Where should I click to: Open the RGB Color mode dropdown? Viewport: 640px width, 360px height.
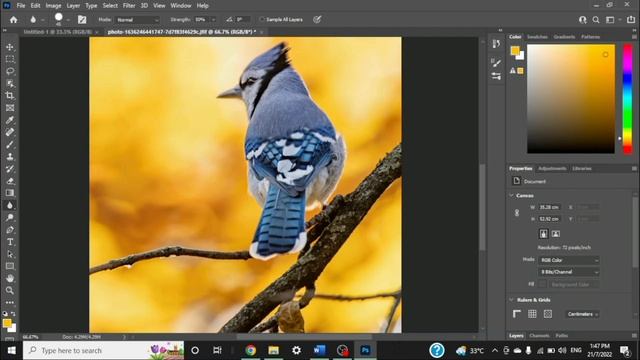[x=569, y=260]
